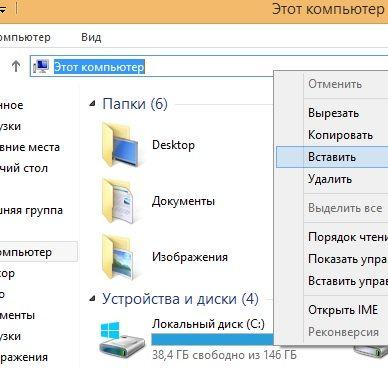Click the Локальный диск (C:) usage bar
This screenshot has width=388, height=368.
tap(212, 339)
